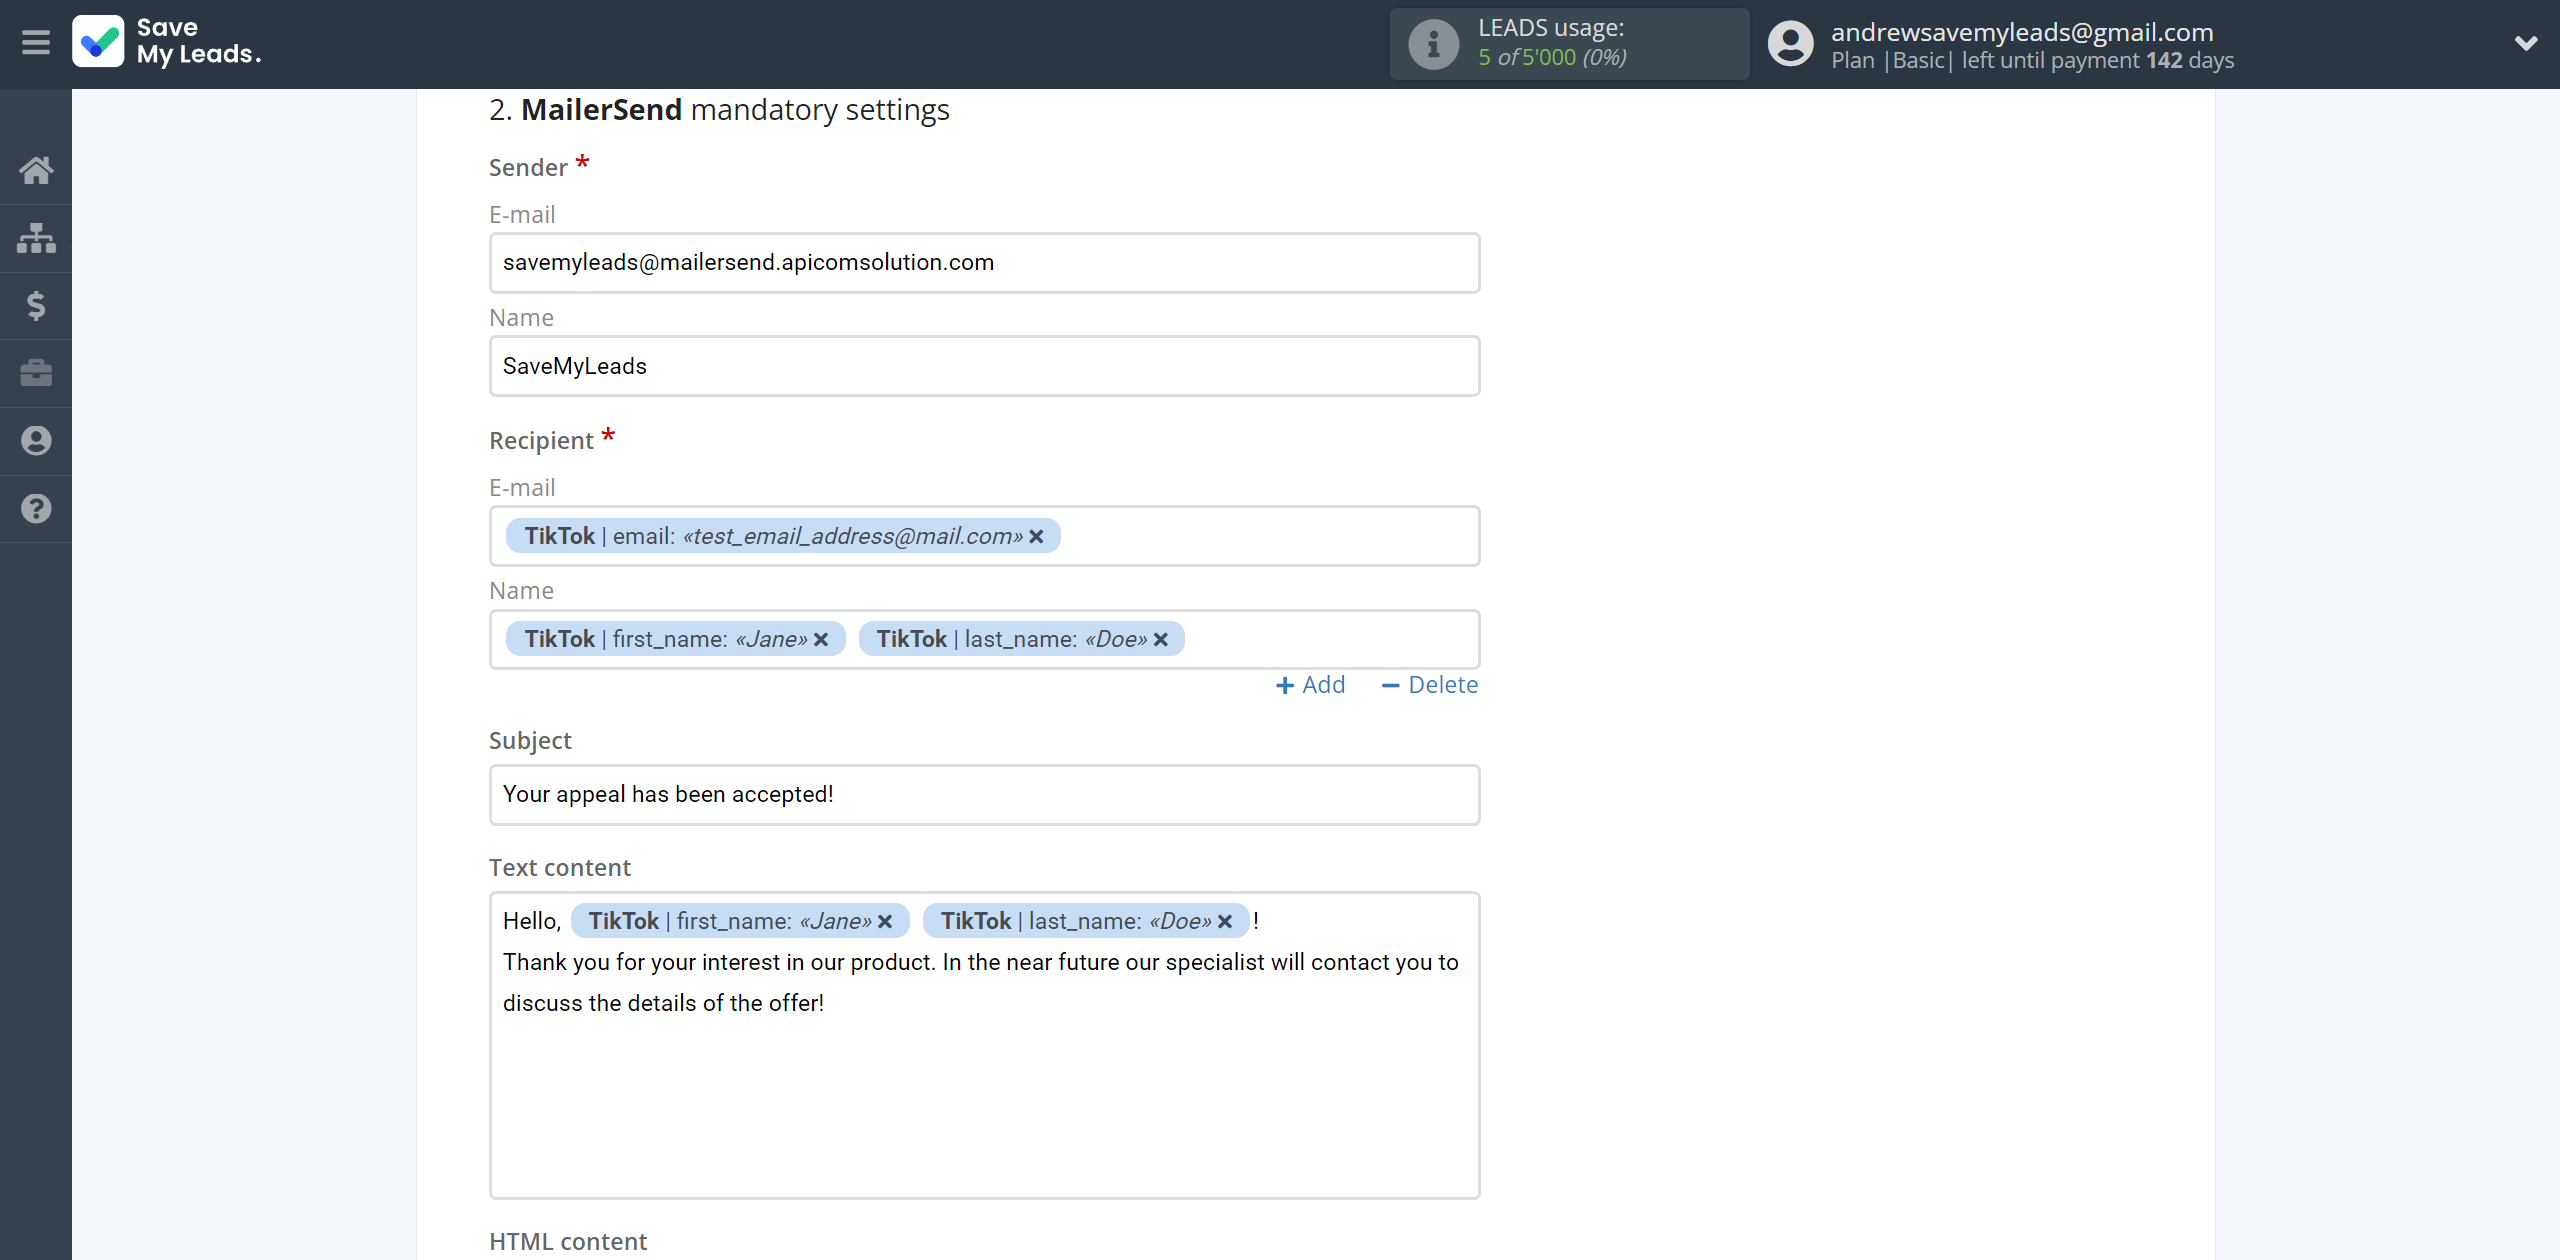Remove the TikTok email tag from Recipient
The width and height of the screenshot is (2560, 1260).
click(1037, 537)
